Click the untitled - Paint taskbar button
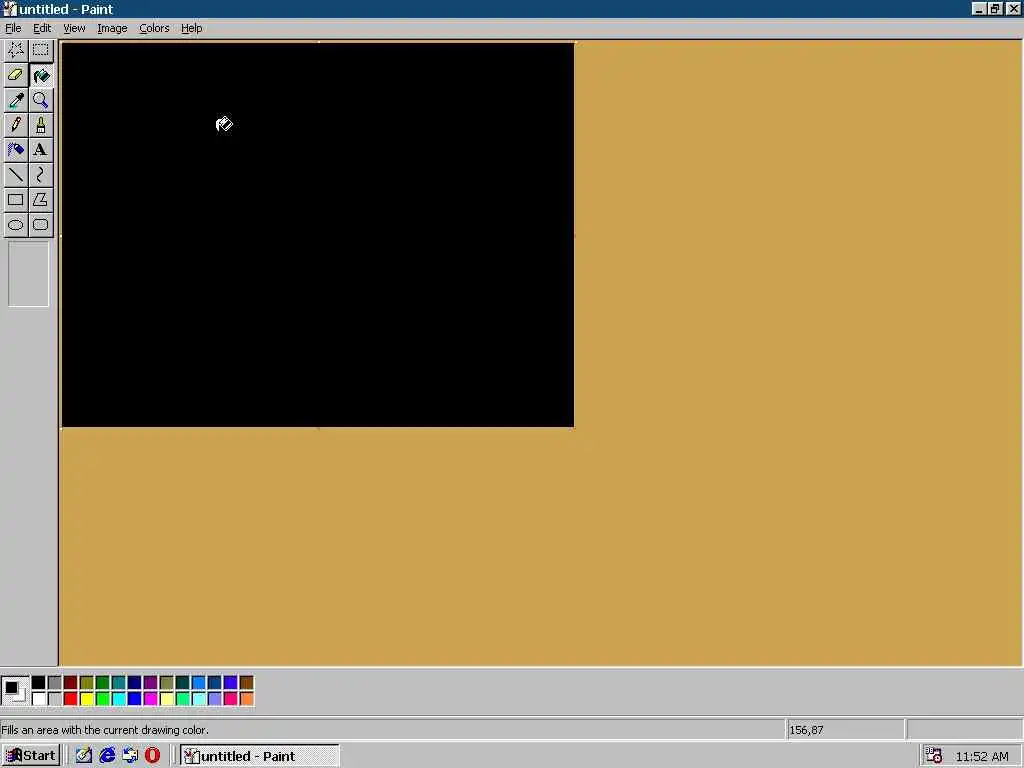The height and width of the screenshot is (768, 1024). pos(259,756)
